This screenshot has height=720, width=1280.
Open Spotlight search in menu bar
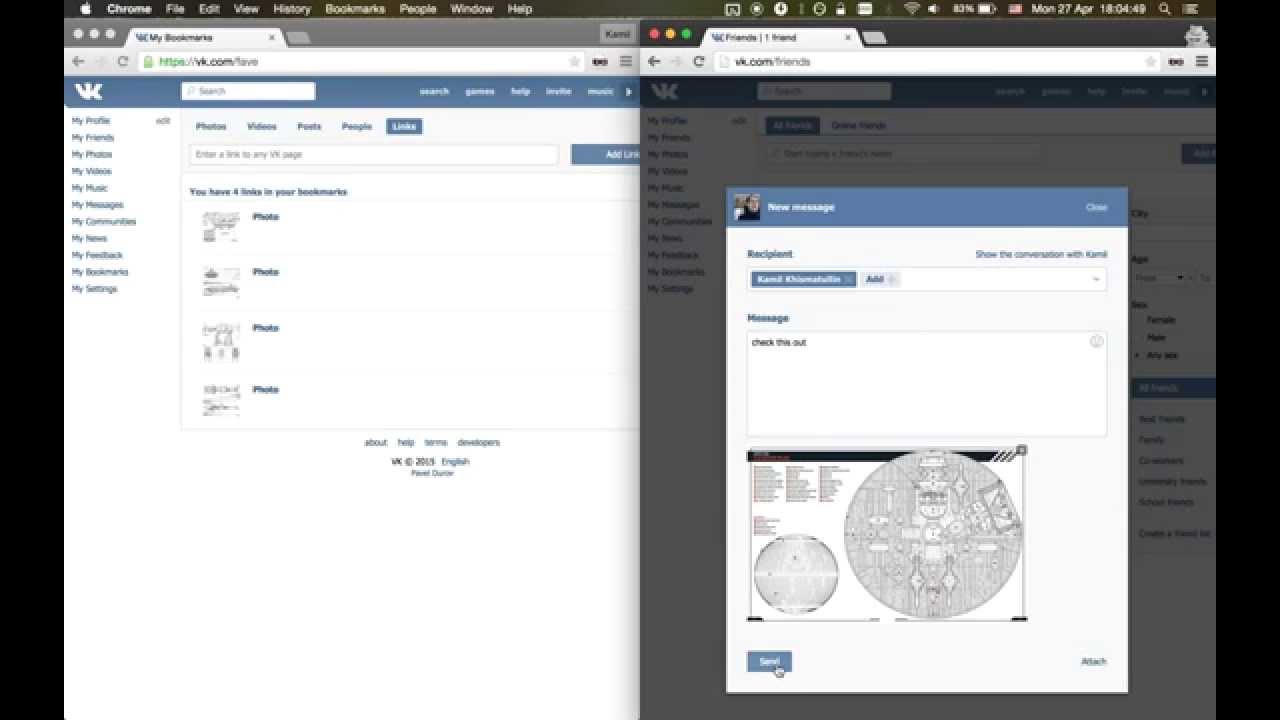click(1165, 9)
